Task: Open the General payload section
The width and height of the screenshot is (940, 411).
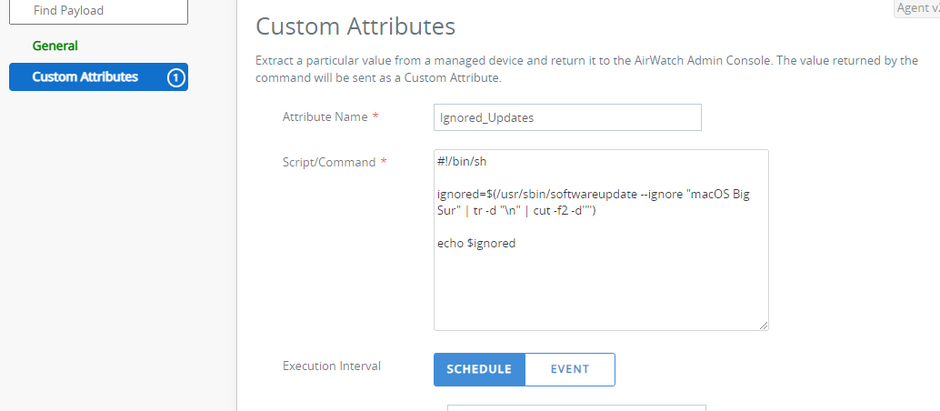Action: point(55,46)
